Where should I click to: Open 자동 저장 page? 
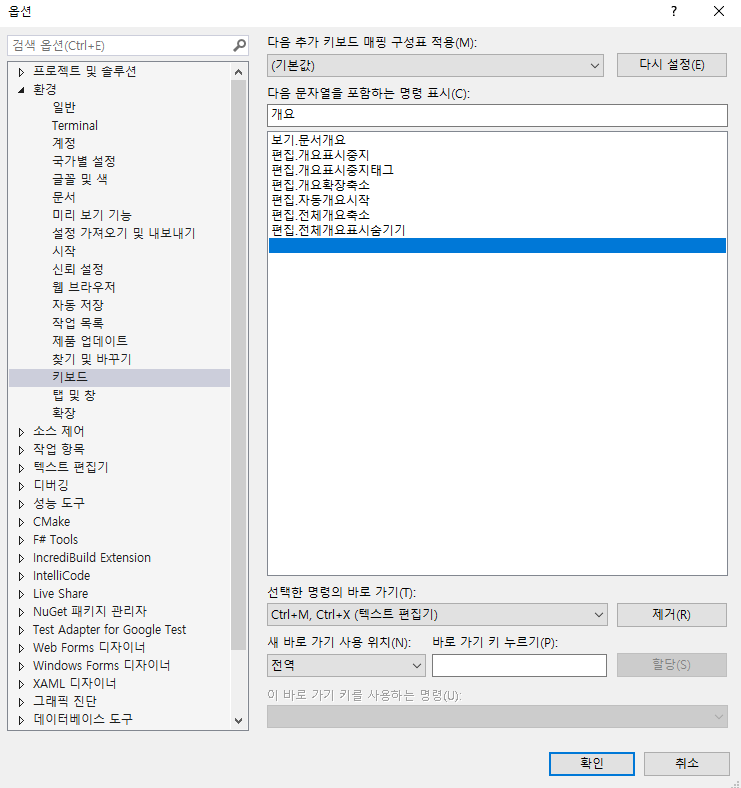[x=77, y=305]
